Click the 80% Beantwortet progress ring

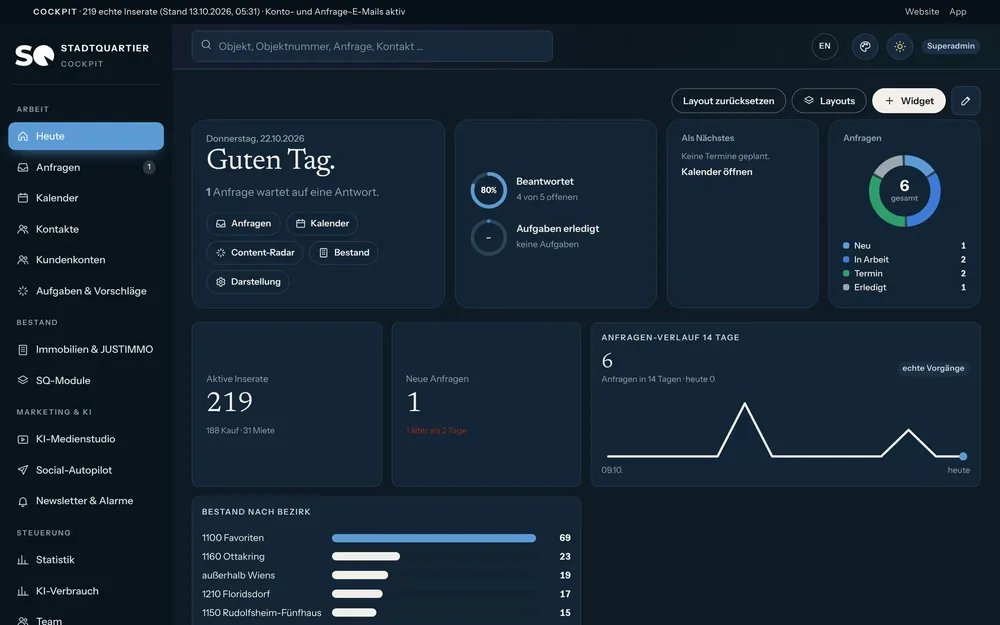pyautogui.click(x=489, y=190)
